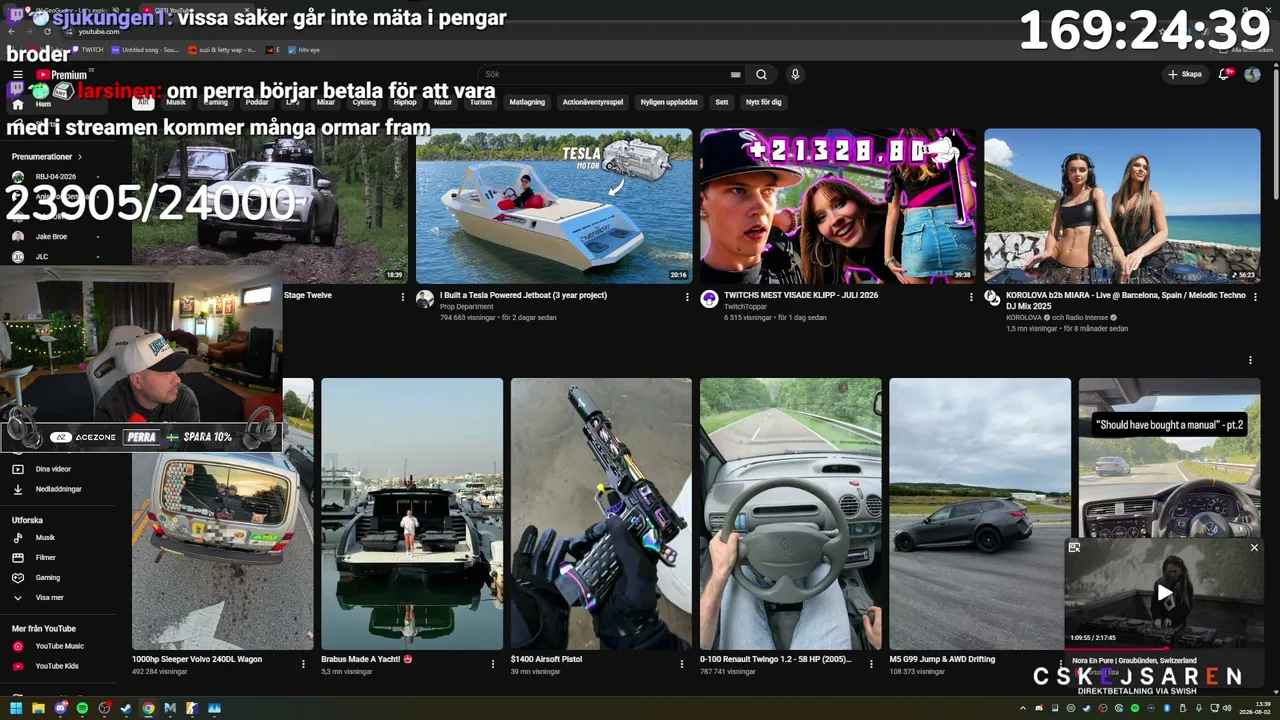Open more options for KOROLOVA b2b MIARA video
The height and width of the screenshot is (720, 1280).
coord(1255,297)
